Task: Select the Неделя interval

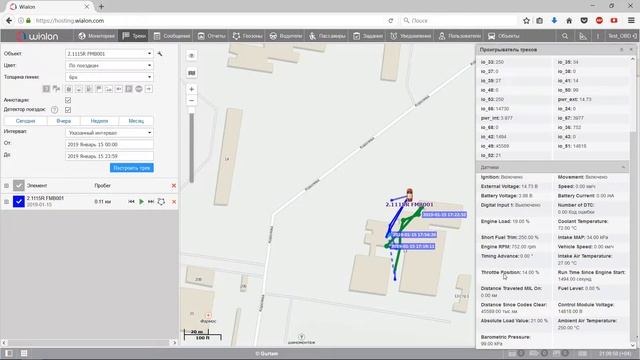Action: [99, 121]
